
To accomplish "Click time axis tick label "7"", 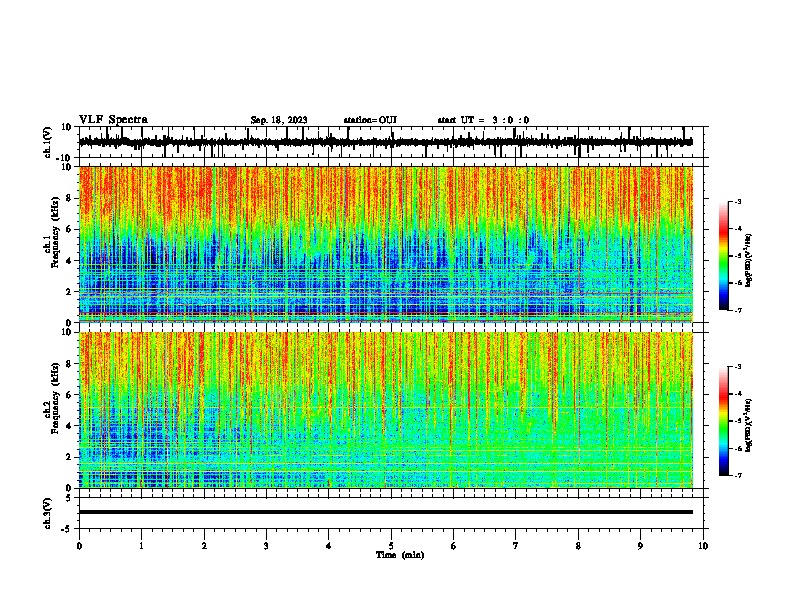I will click(516, 546).
